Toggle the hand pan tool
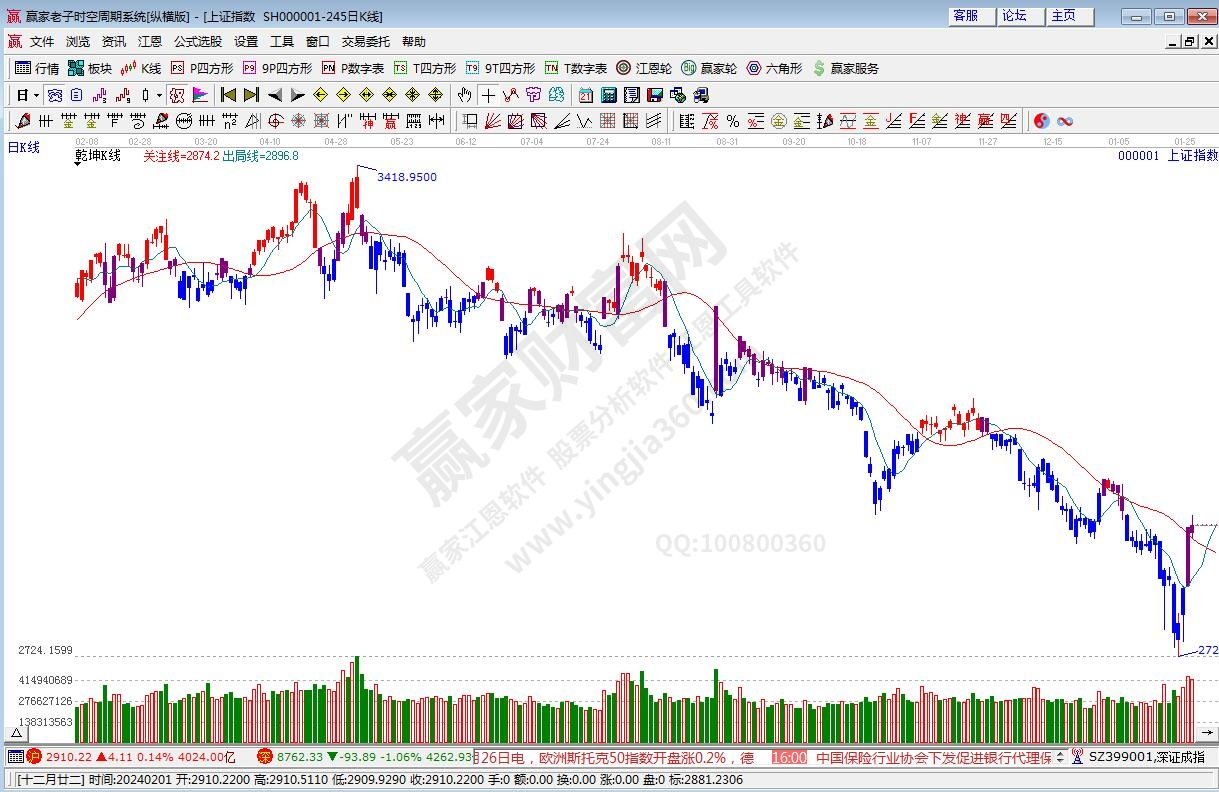1219x792 pixels. (464, 95)
